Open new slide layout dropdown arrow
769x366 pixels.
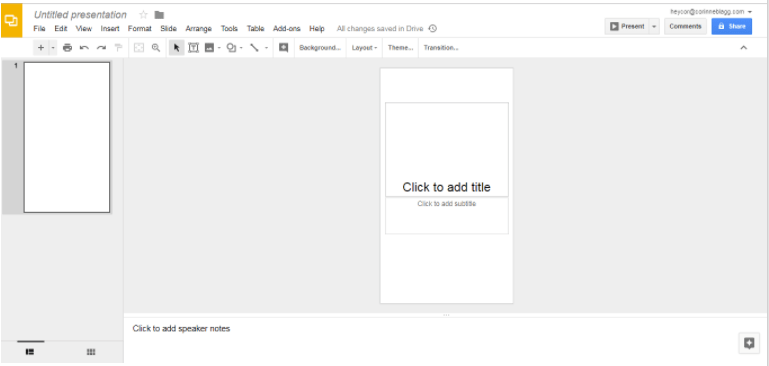[x=53, y=48]
